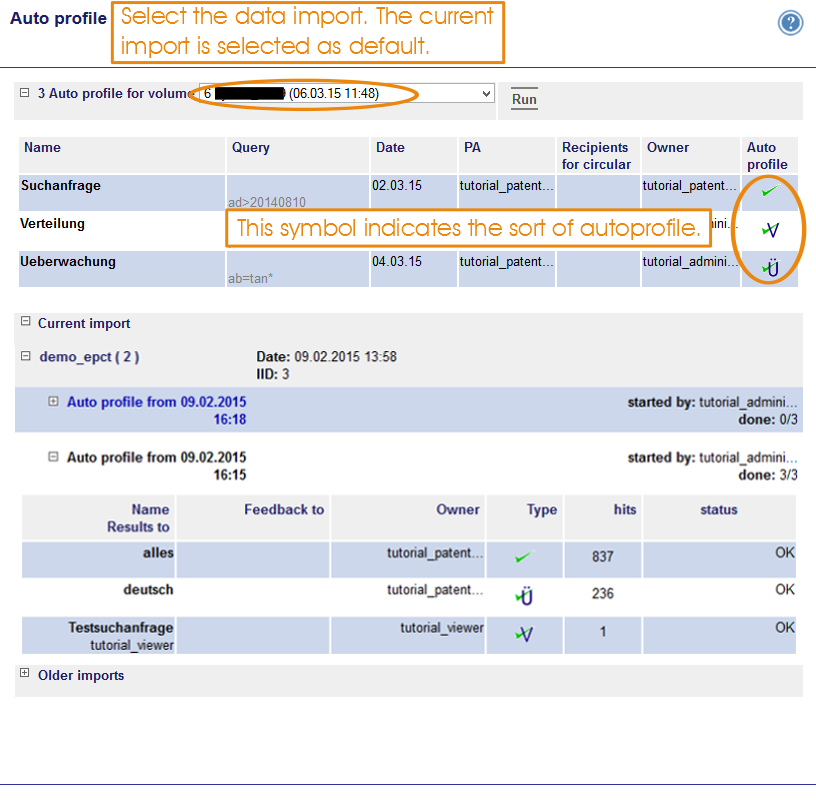Collapse the 3 Auto profile for volume section
The height and width of the screenshot is (800, 816).
coord(24,93)
